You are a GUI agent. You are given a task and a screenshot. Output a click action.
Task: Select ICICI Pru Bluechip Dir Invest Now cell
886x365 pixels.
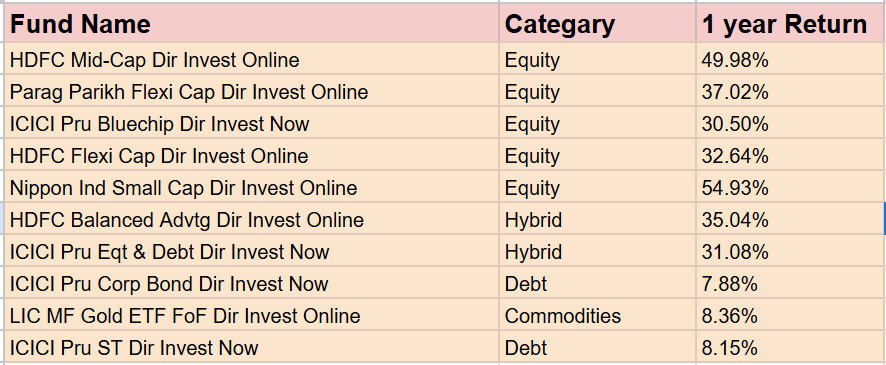251,123
